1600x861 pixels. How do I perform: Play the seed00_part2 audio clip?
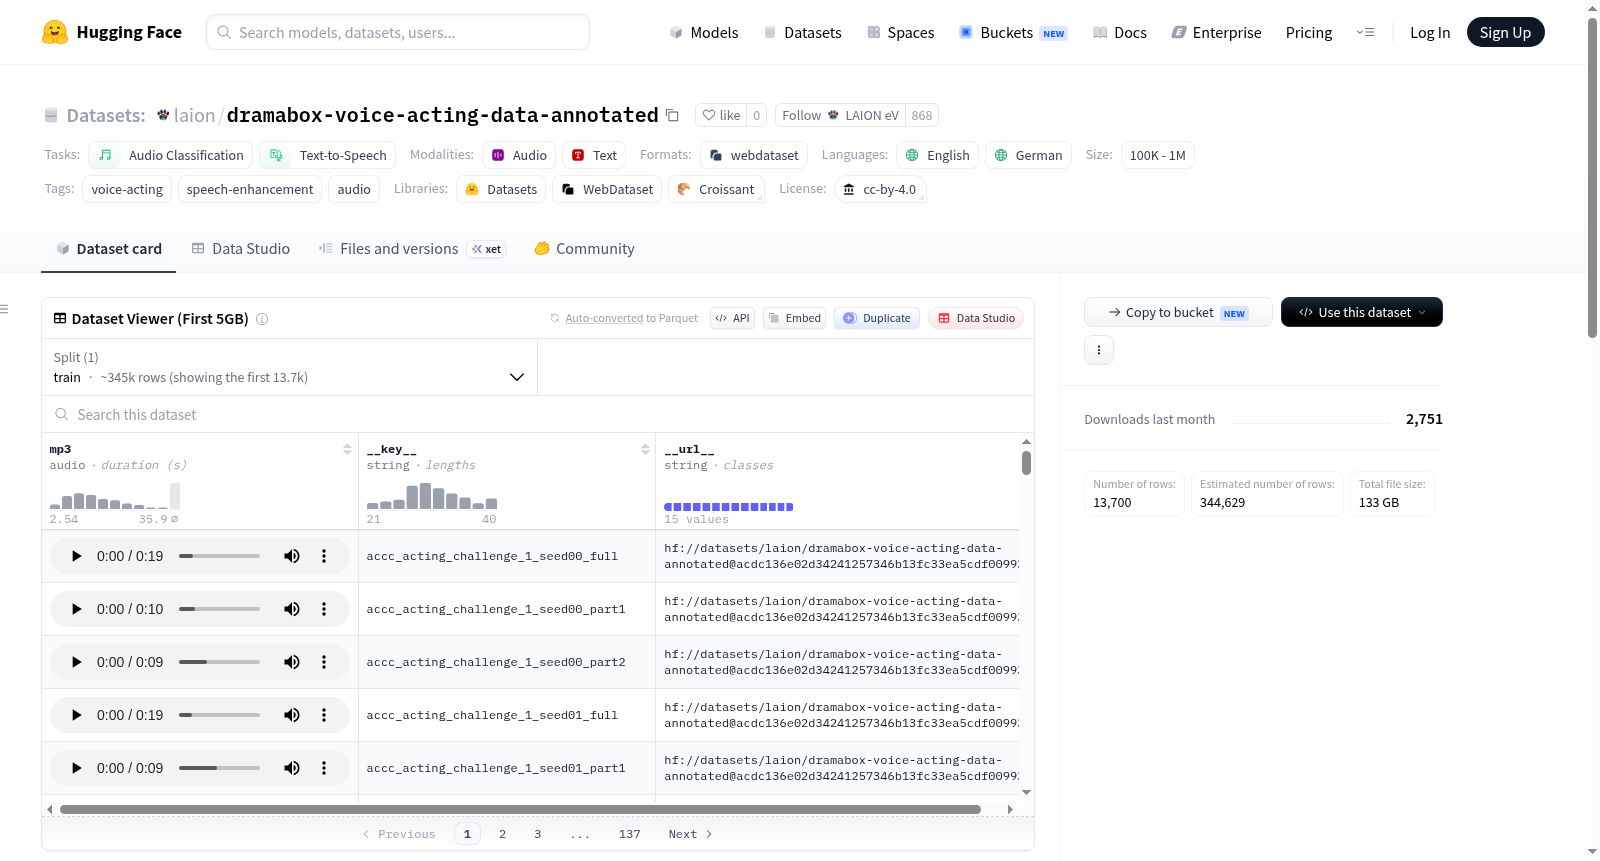point(76,662)
